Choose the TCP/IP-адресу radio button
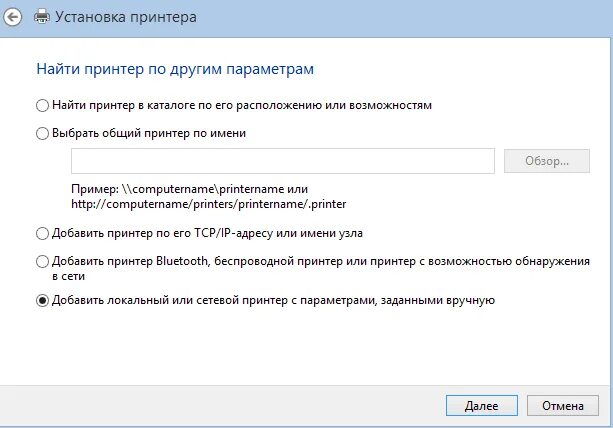The image size is (613, 428). pyautogui.click(x=42, y=234)
